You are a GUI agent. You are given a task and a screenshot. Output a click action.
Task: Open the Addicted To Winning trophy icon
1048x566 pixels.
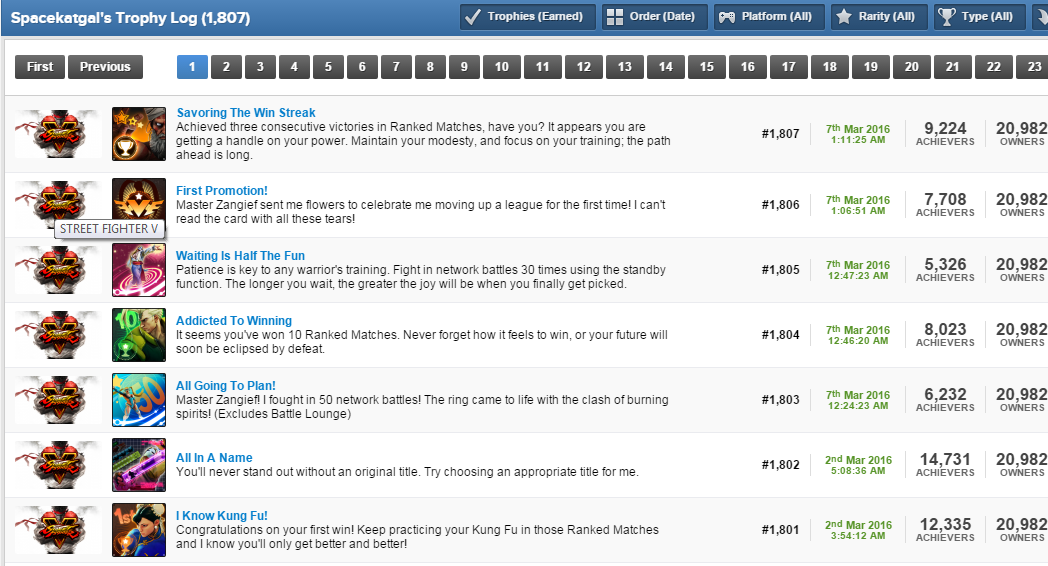pyautogui.click(x=139, y=335)
